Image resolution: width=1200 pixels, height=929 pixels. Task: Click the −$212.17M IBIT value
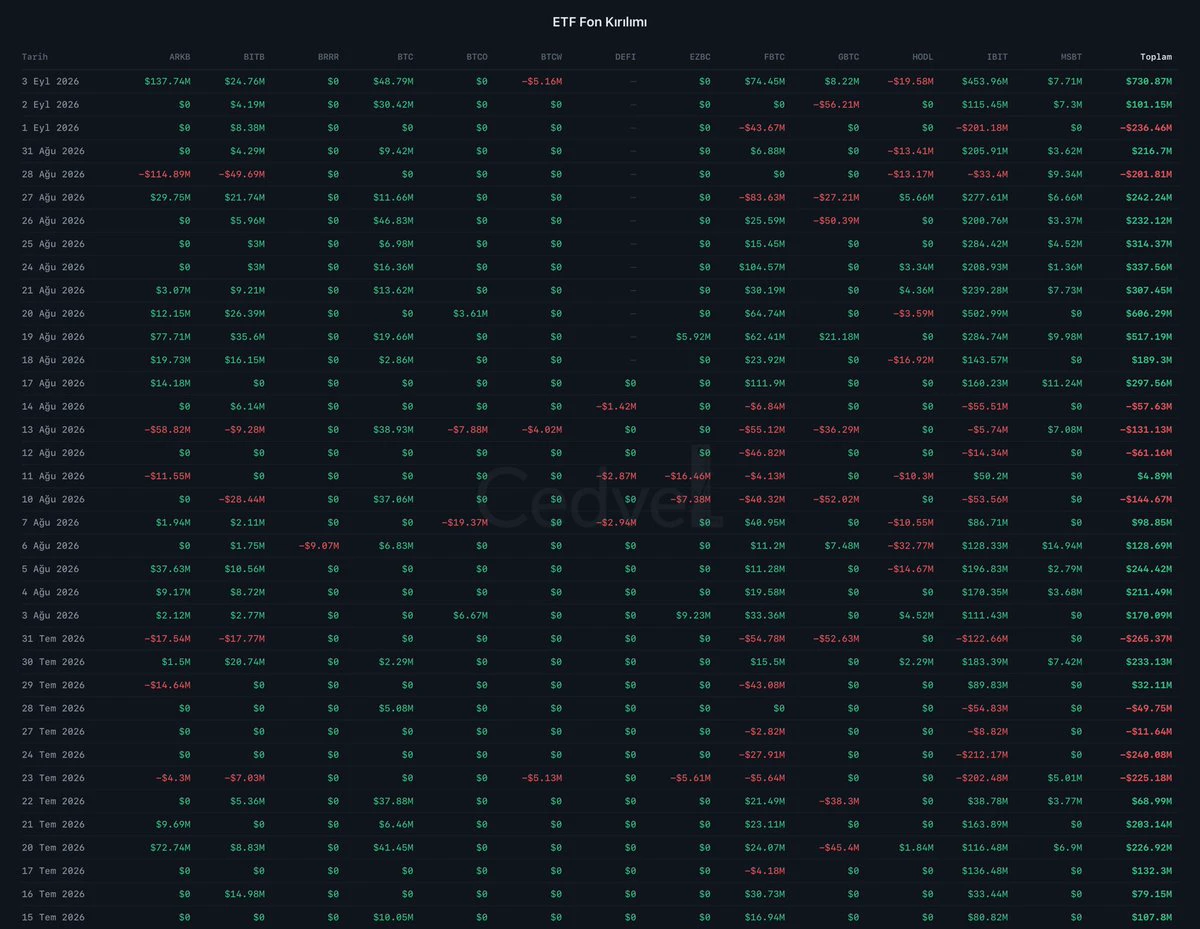tap(981, 755)
